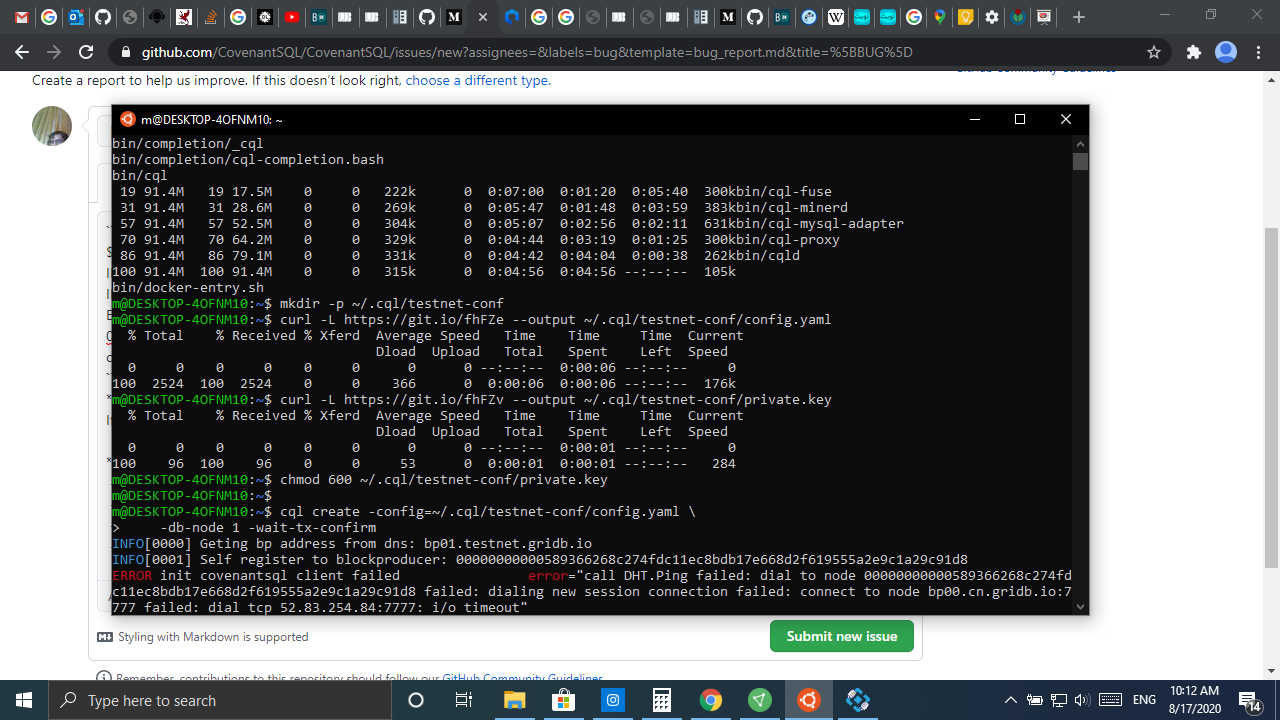The height and width of the screenshot is (720, 1280).
Task: Click the Windows search box
Action: click(x=220, y=700)
